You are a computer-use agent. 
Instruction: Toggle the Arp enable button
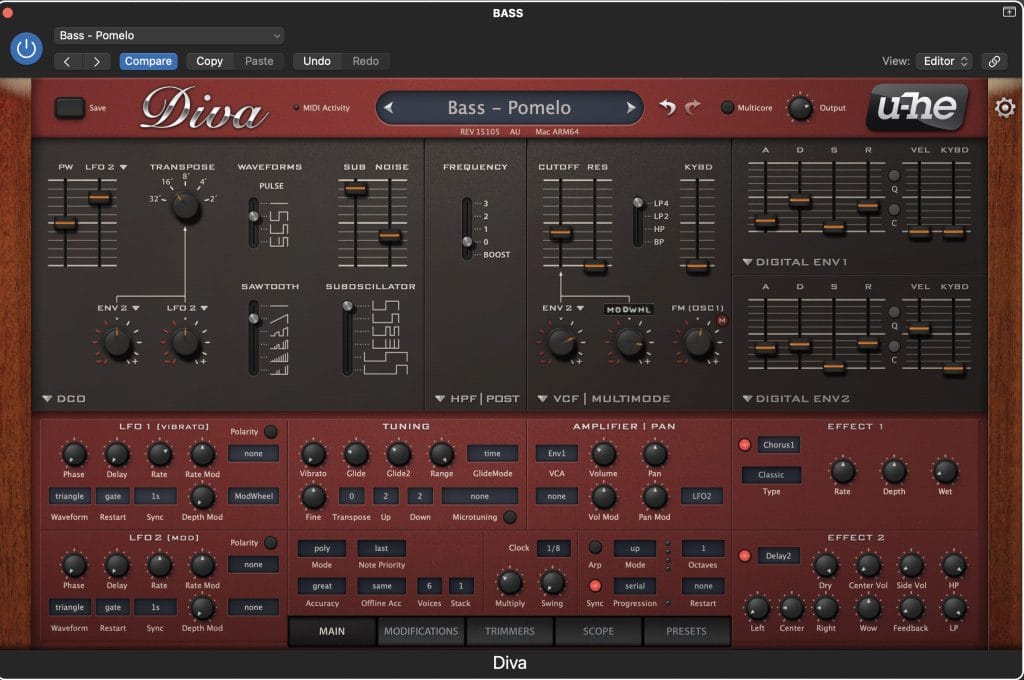coord(595,548)
